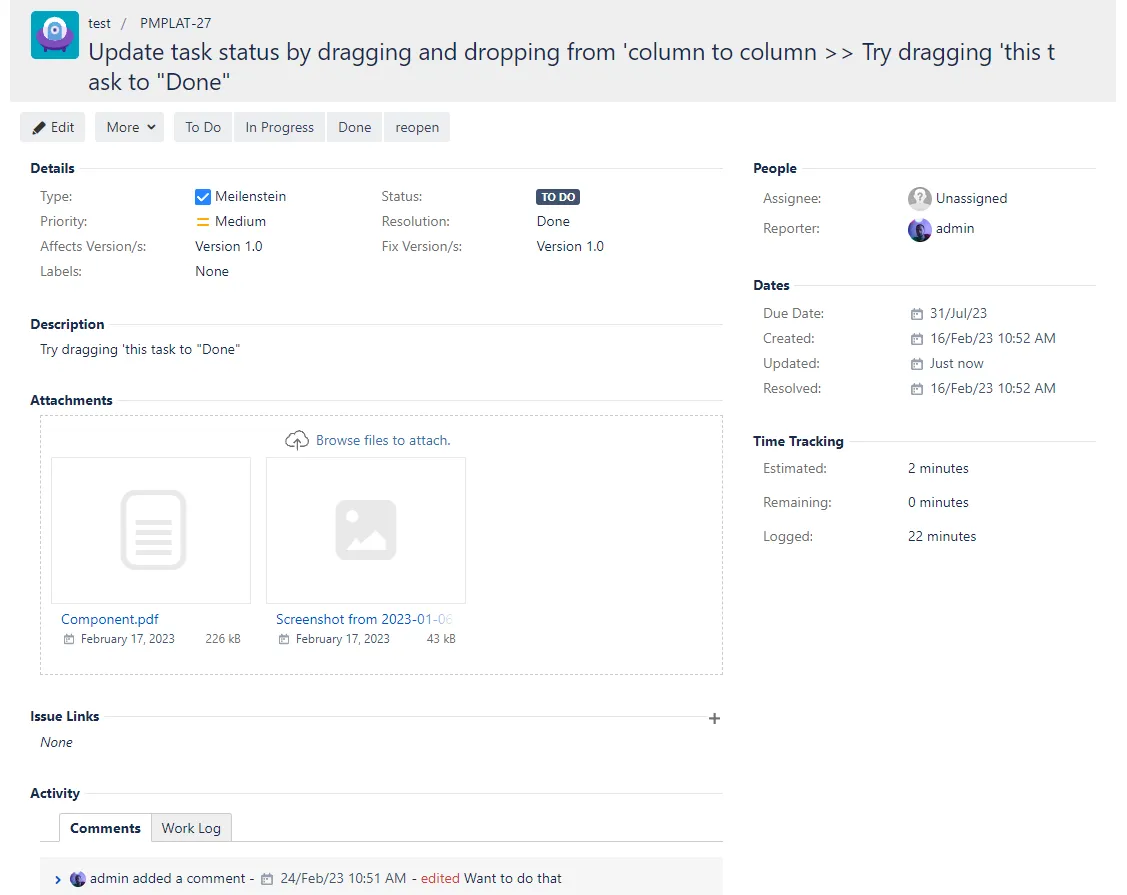Viewport: 1127px width, 895px height.
Task: Click the Unassigned avatar icon
Action: click(x=919, y=198)
